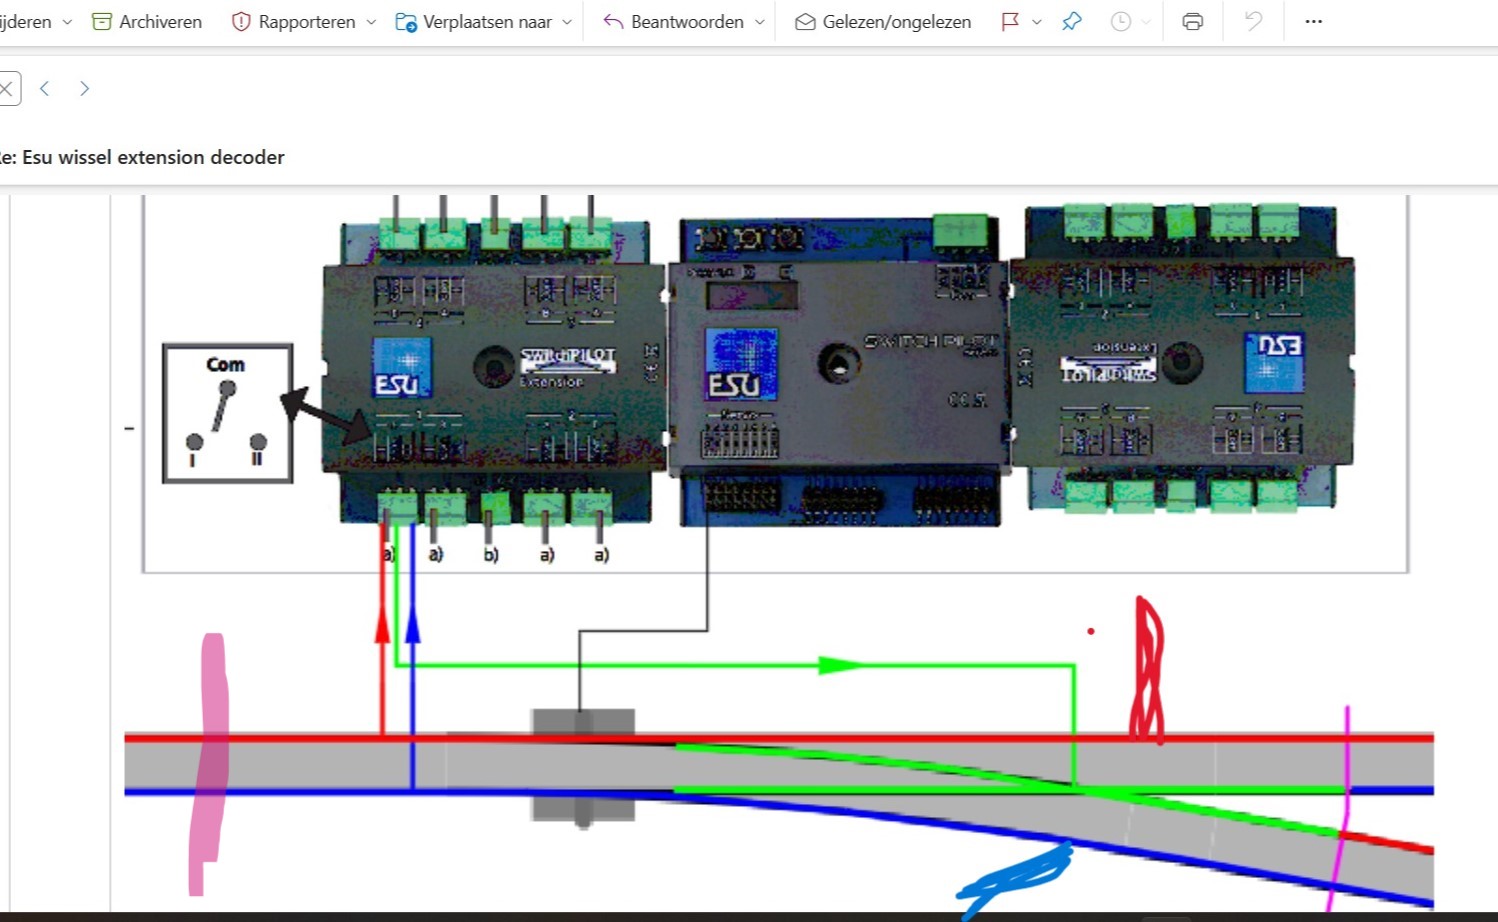1498x922 pixels.
Task: Open the Rapporteren menu label
Action: click(x=306, y=21)
